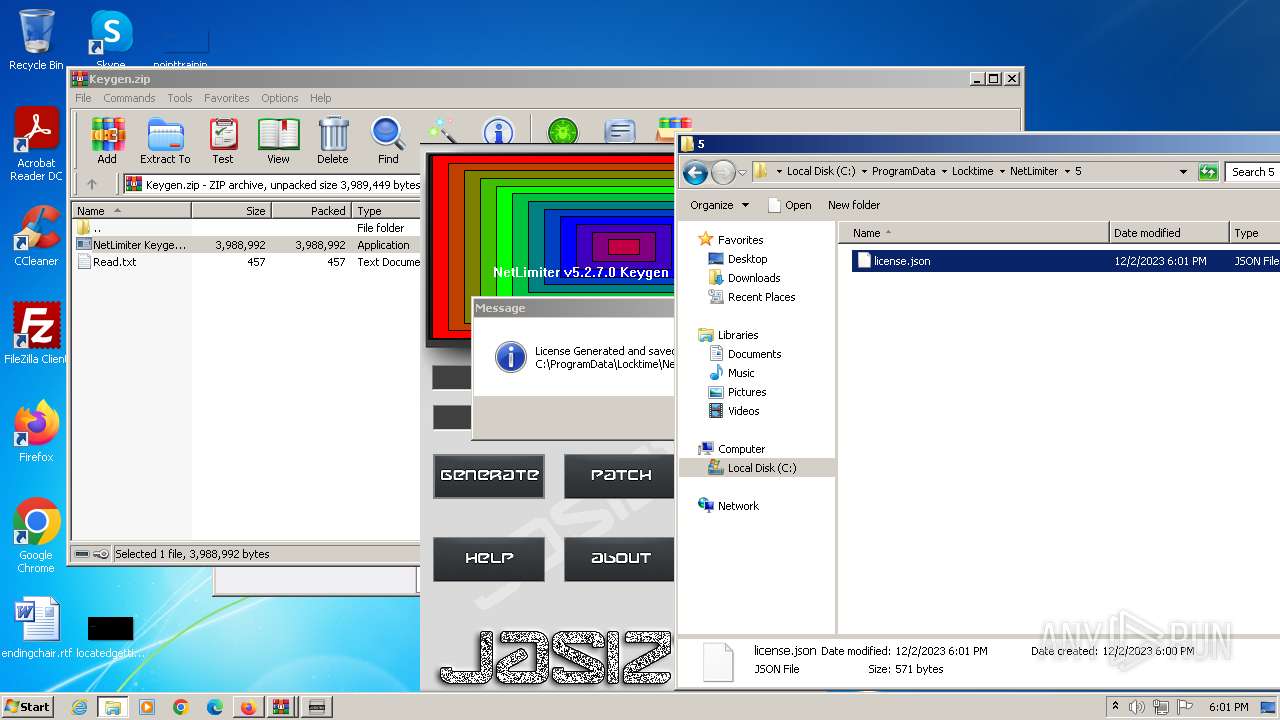Select the NetLimiter Keygen application row
The width and height of the screenshot is (1280, 720).
pos(248,245)
